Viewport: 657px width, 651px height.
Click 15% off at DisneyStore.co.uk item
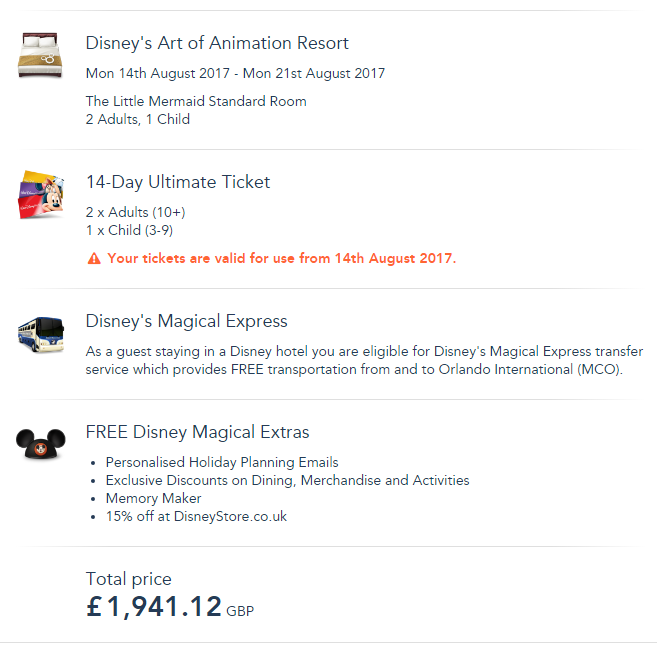pyautogui.click(x=196, y=516)
